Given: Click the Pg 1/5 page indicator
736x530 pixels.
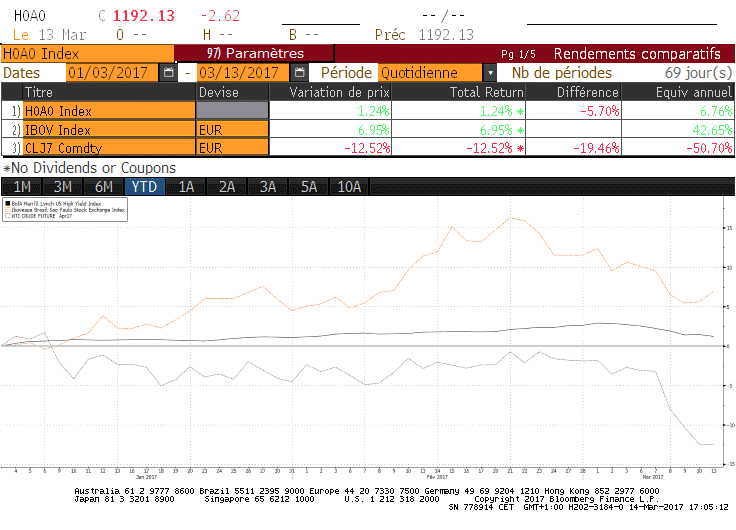Looking at the screenshot, I should click(518, 54).
